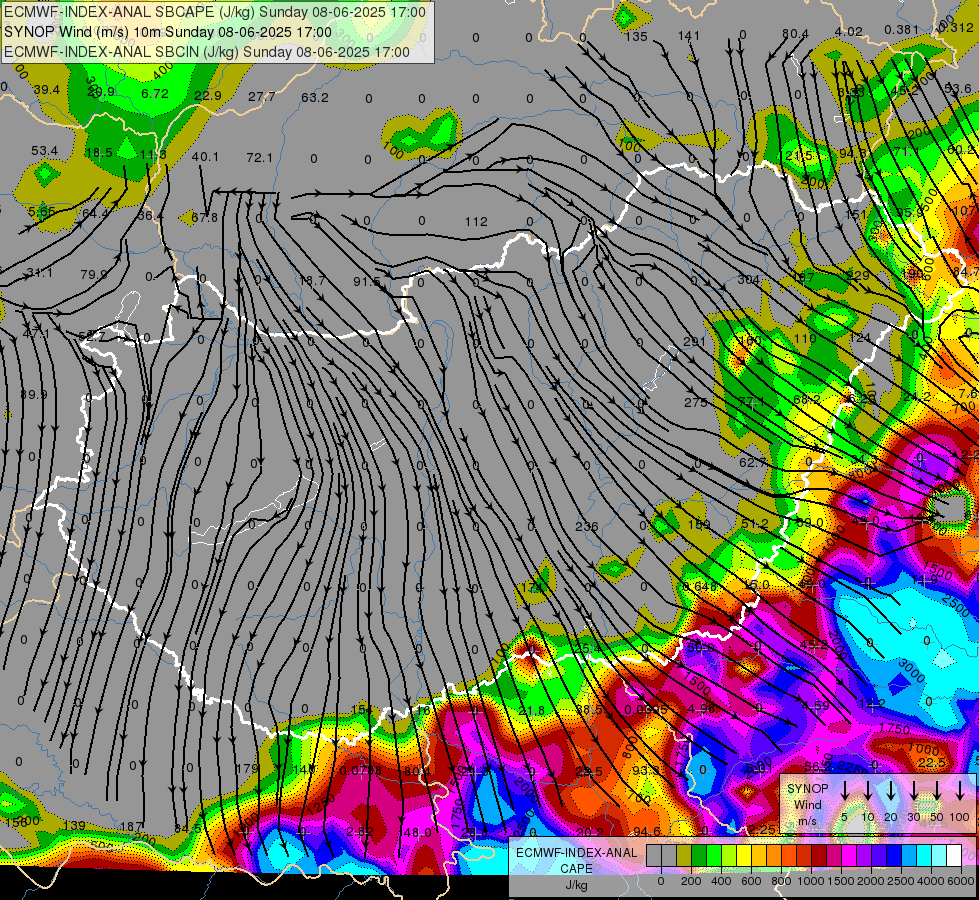Click the map value '236'

tap(586, 527)
